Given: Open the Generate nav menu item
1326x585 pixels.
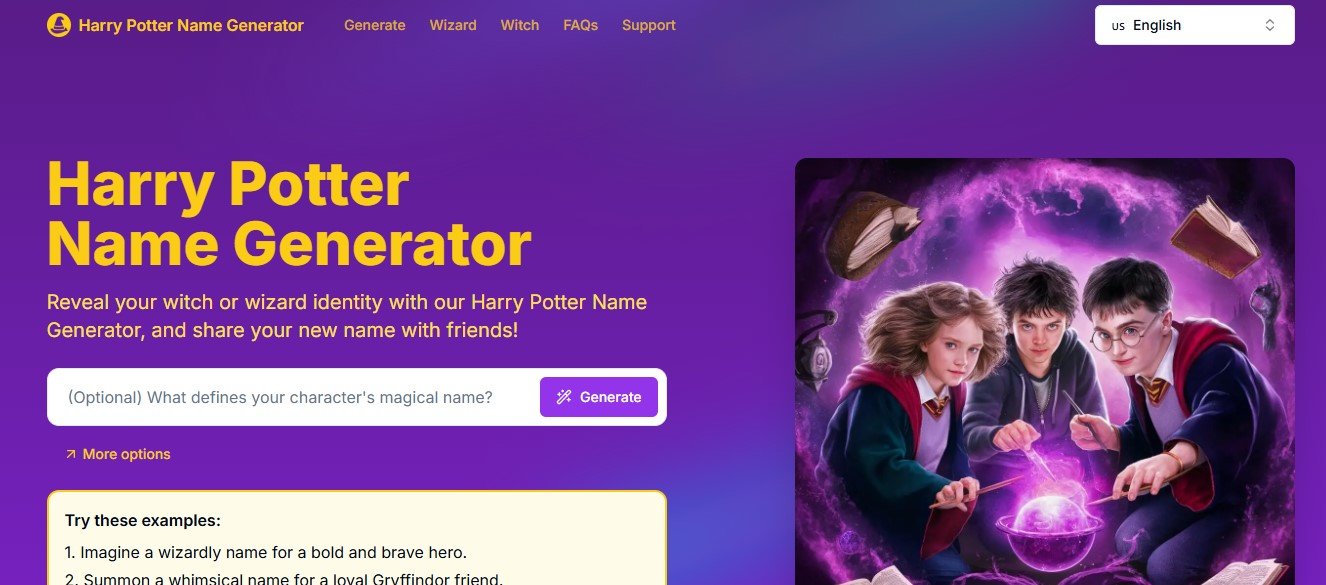Looking at the screenshot, I should [375, 25].
